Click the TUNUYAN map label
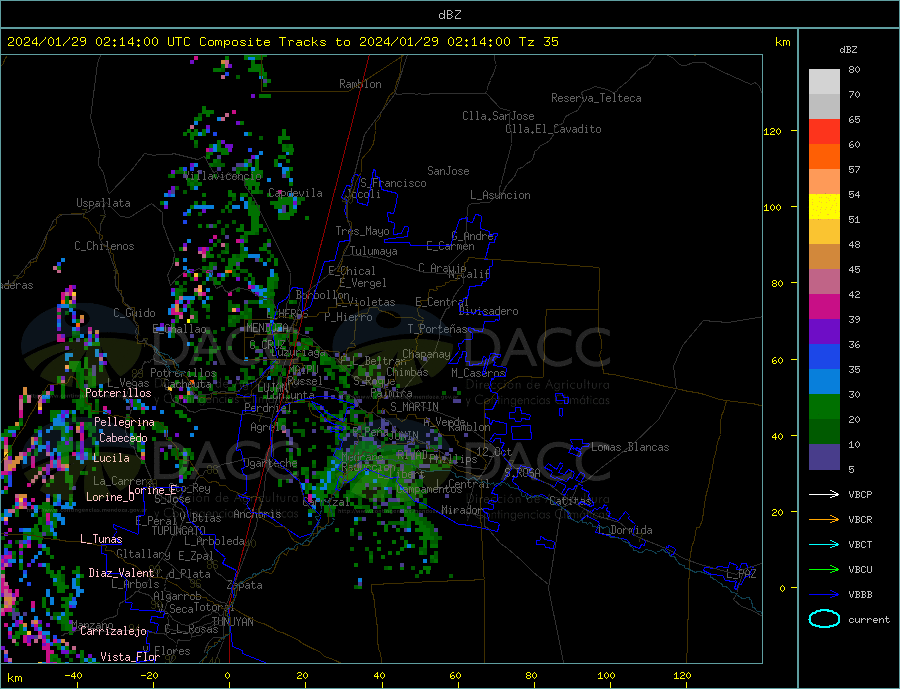The height and width of the screenshot is (689, 900). coord(232,622)
